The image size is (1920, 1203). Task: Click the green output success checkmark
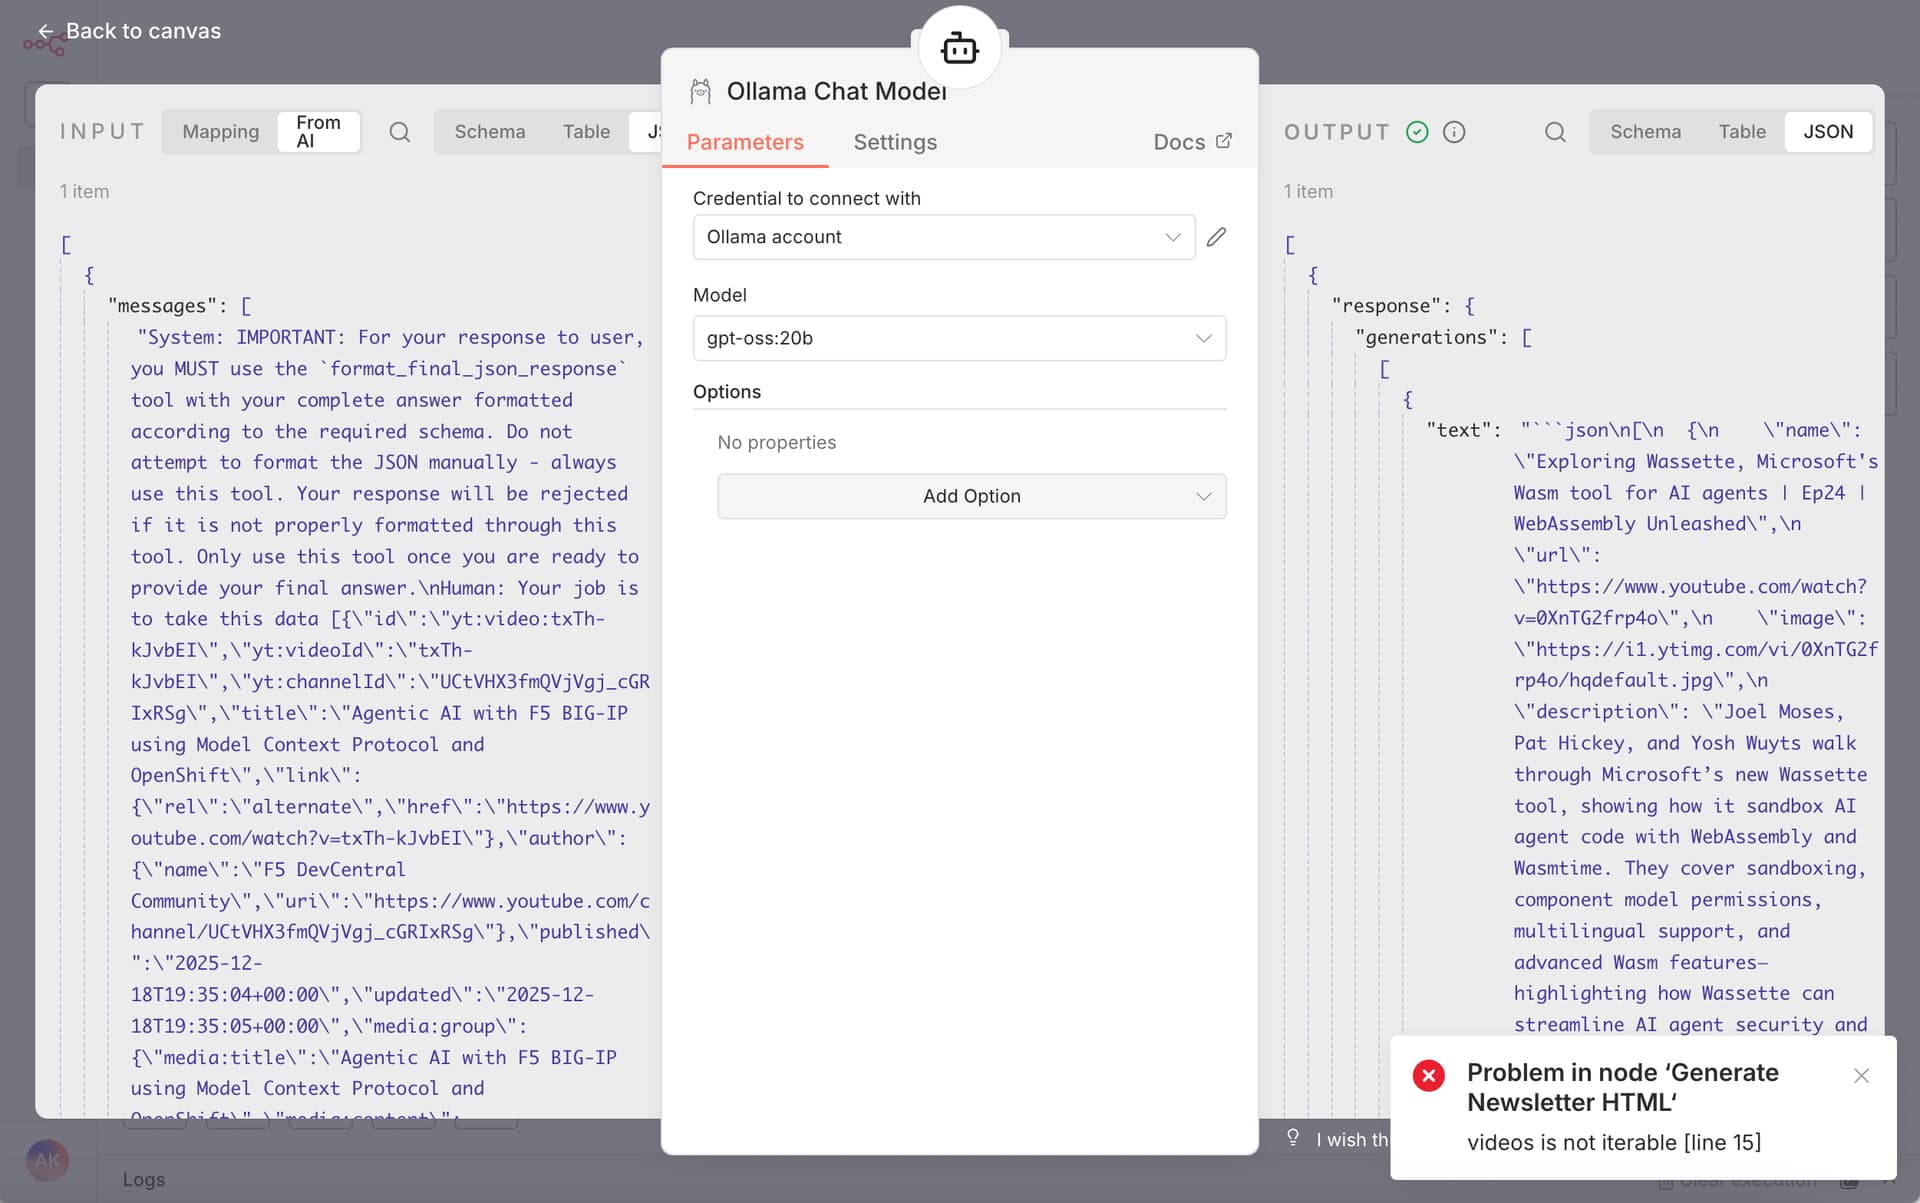[x=1417, y=132]
